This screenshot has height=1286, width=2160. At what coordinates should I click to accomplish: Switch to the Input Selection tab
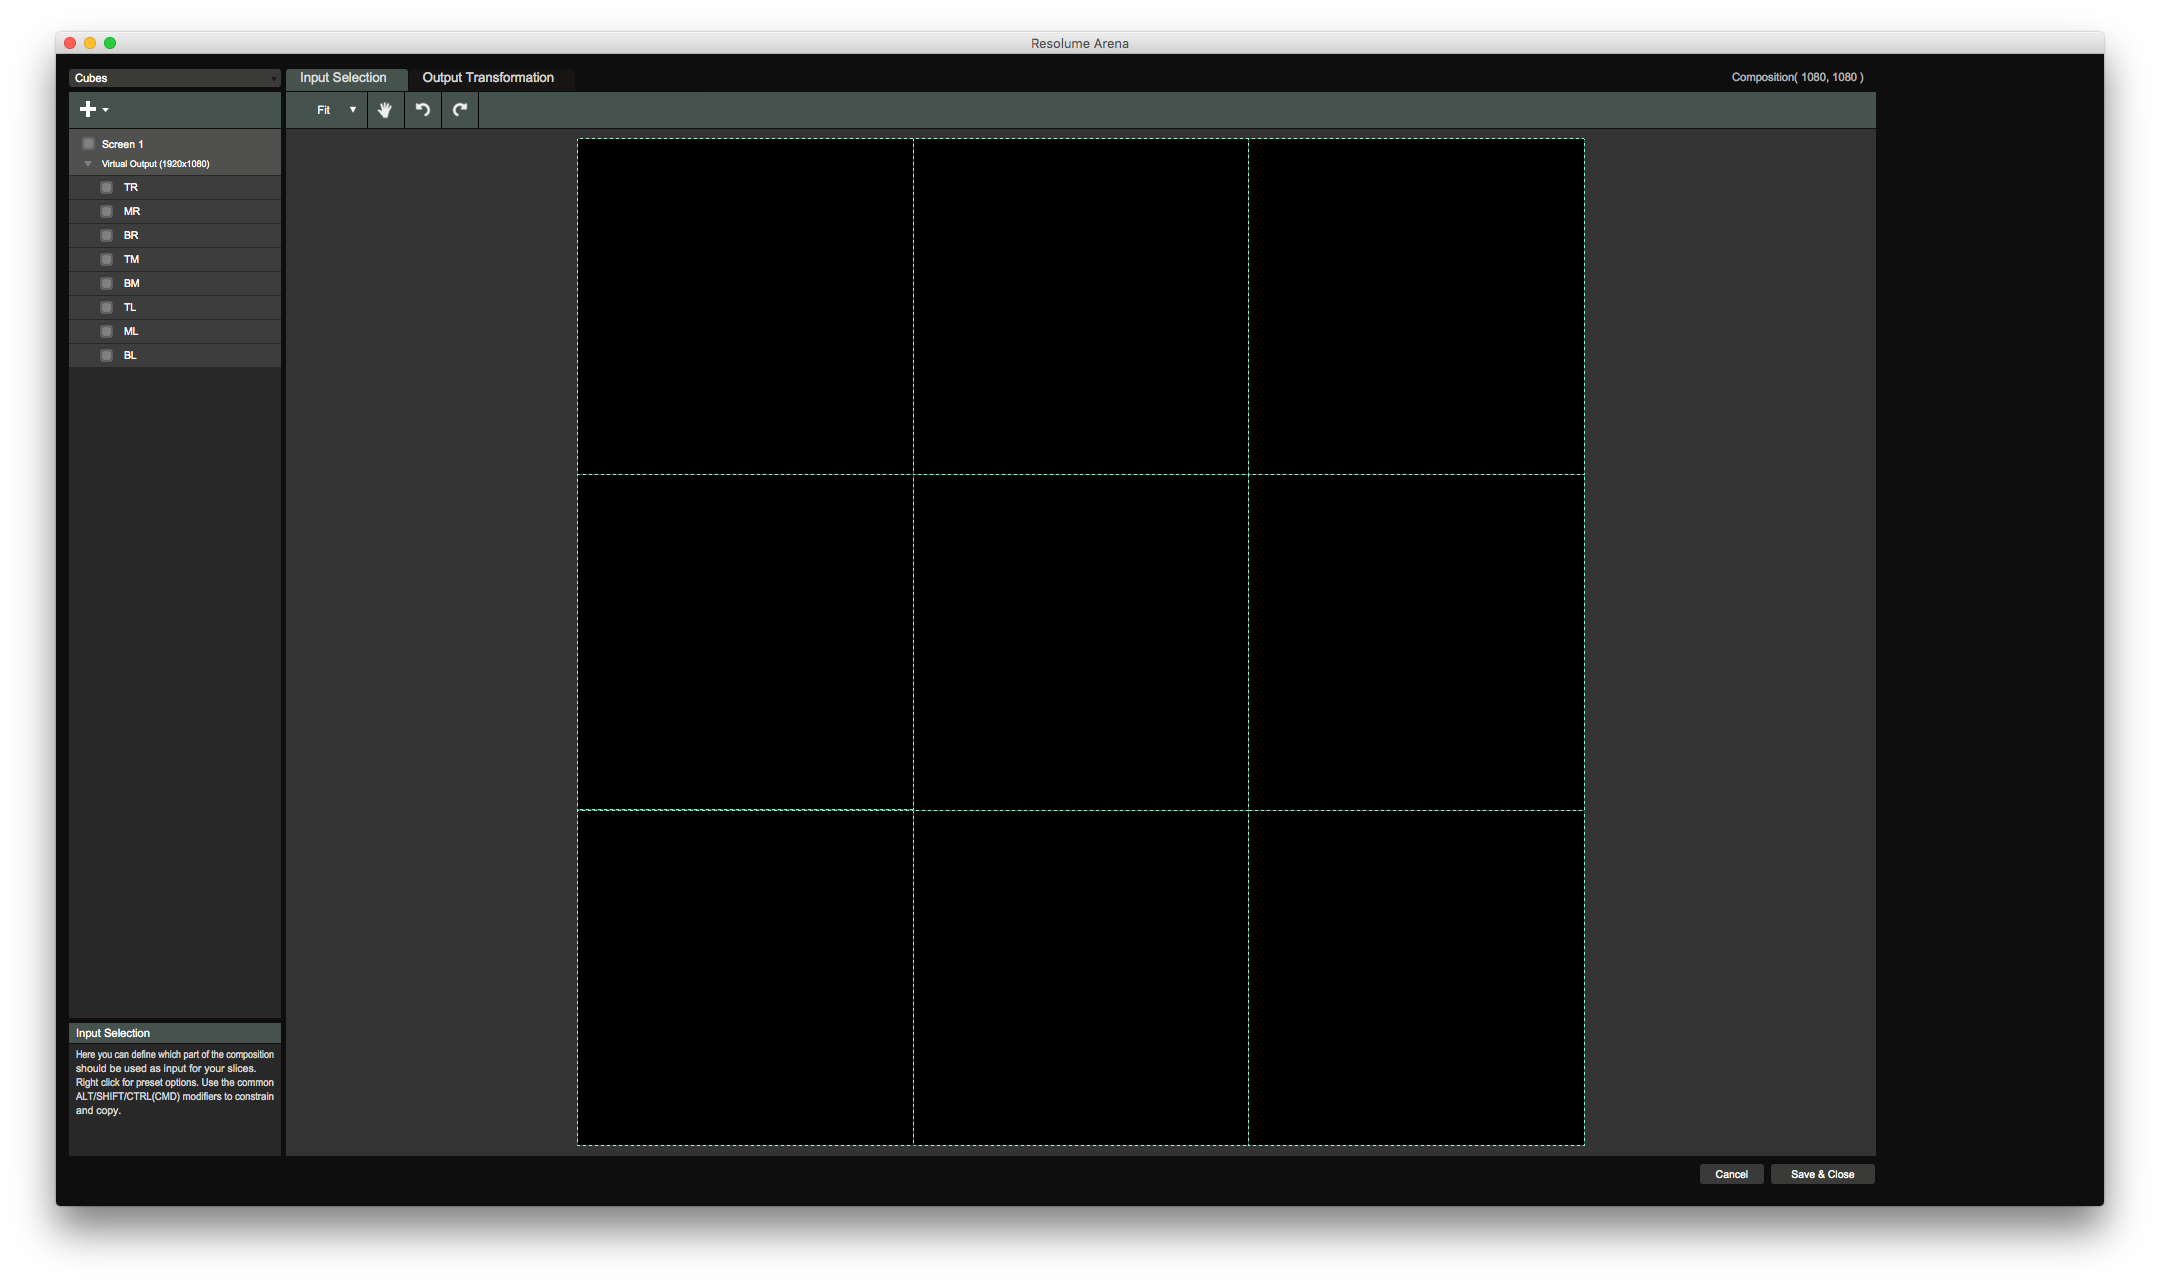(x=343, y=78)
